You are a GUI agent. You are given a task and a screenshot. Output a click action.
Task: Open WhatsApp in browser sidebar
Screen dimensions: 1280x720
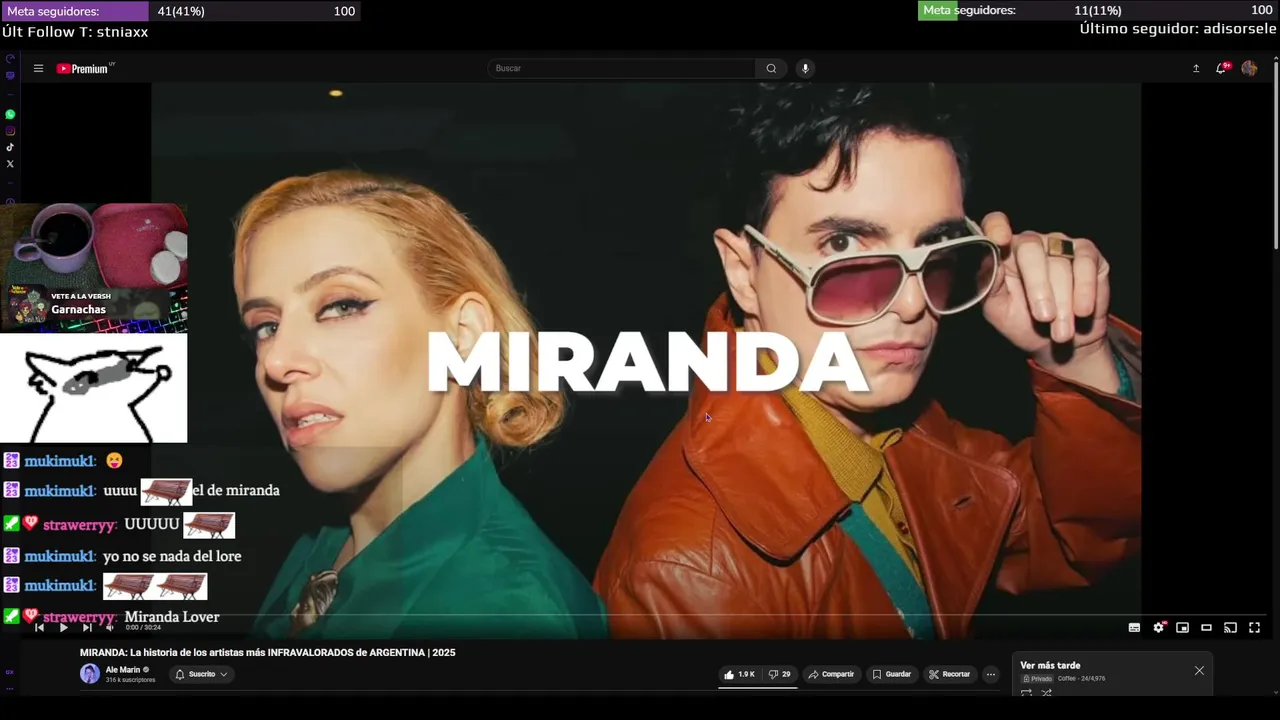[10, 114]
